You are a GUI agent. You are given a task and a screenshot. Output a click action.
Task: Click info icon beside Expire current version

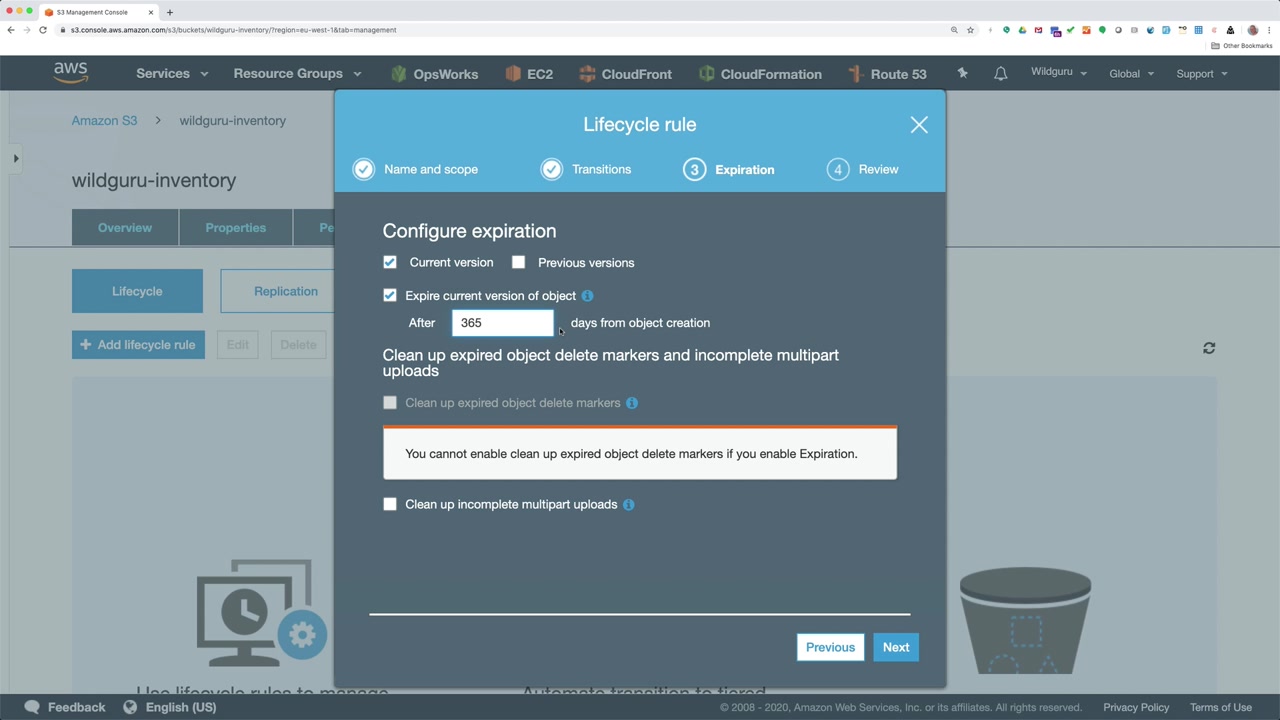pos(588,296)
